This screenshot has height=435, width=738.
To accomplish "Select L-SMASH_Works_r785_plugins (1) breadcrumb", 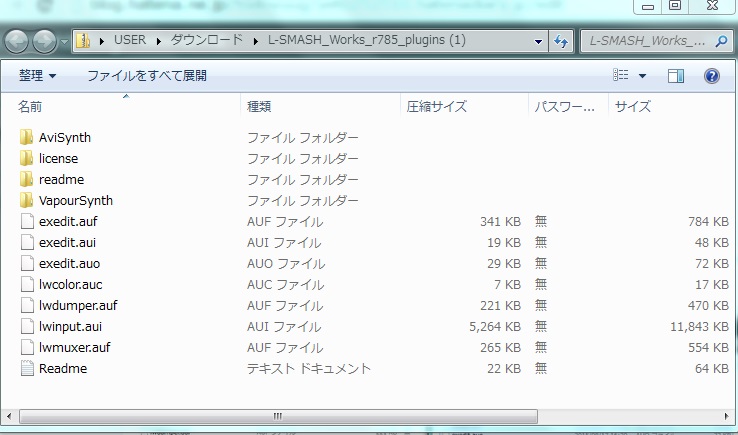I will 367,40.
